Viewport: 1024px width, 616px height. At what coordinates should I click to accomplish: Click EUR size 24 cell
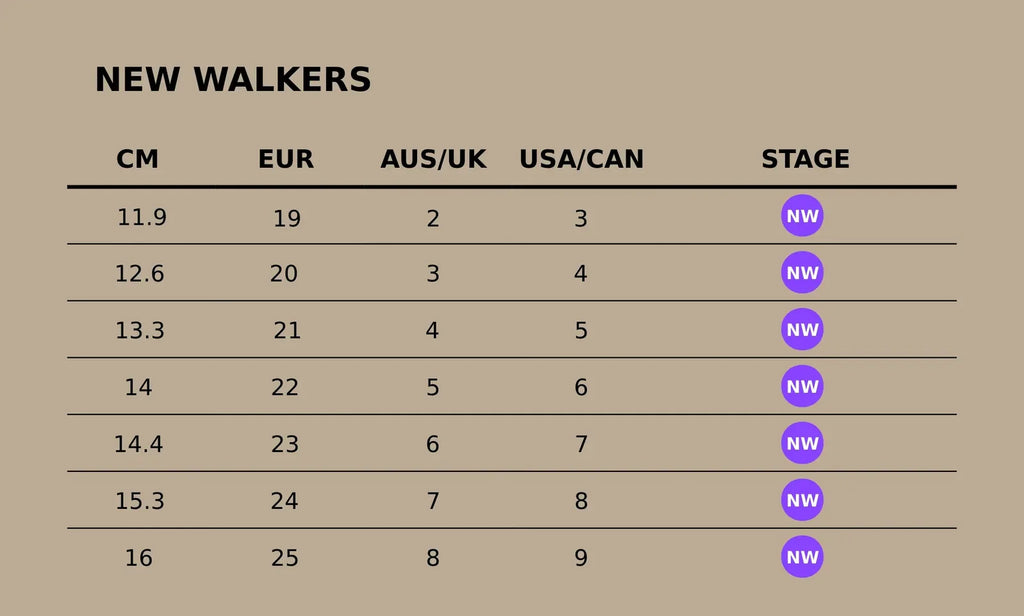pyautogui.click(x=285, y=501)
